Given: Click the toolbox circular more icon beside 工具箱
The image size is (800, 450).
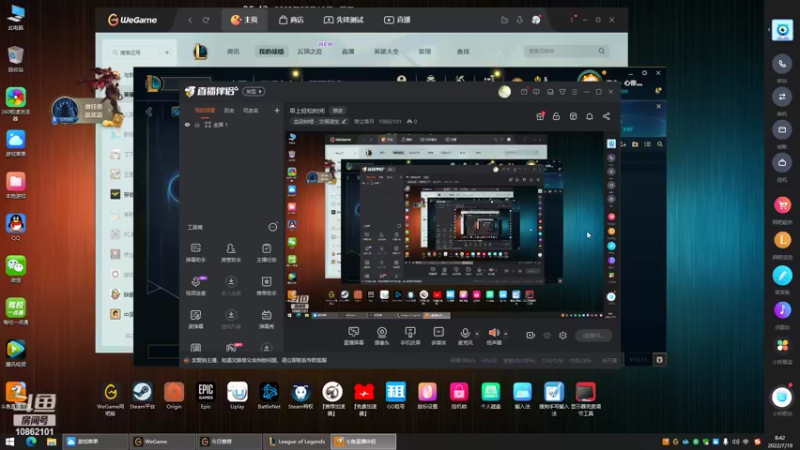Looking at the screenshot, I should 273,227.
